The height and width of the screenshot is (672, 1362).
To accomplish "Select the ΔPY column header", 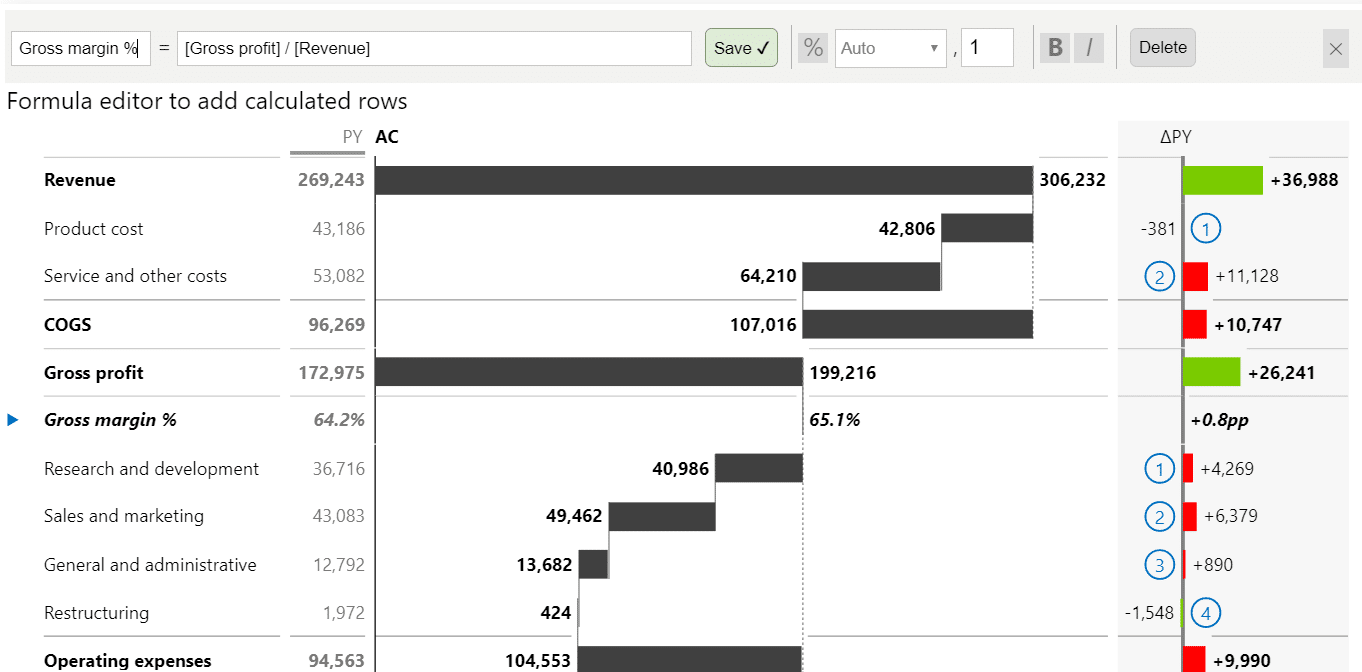I will [1175, 137].
